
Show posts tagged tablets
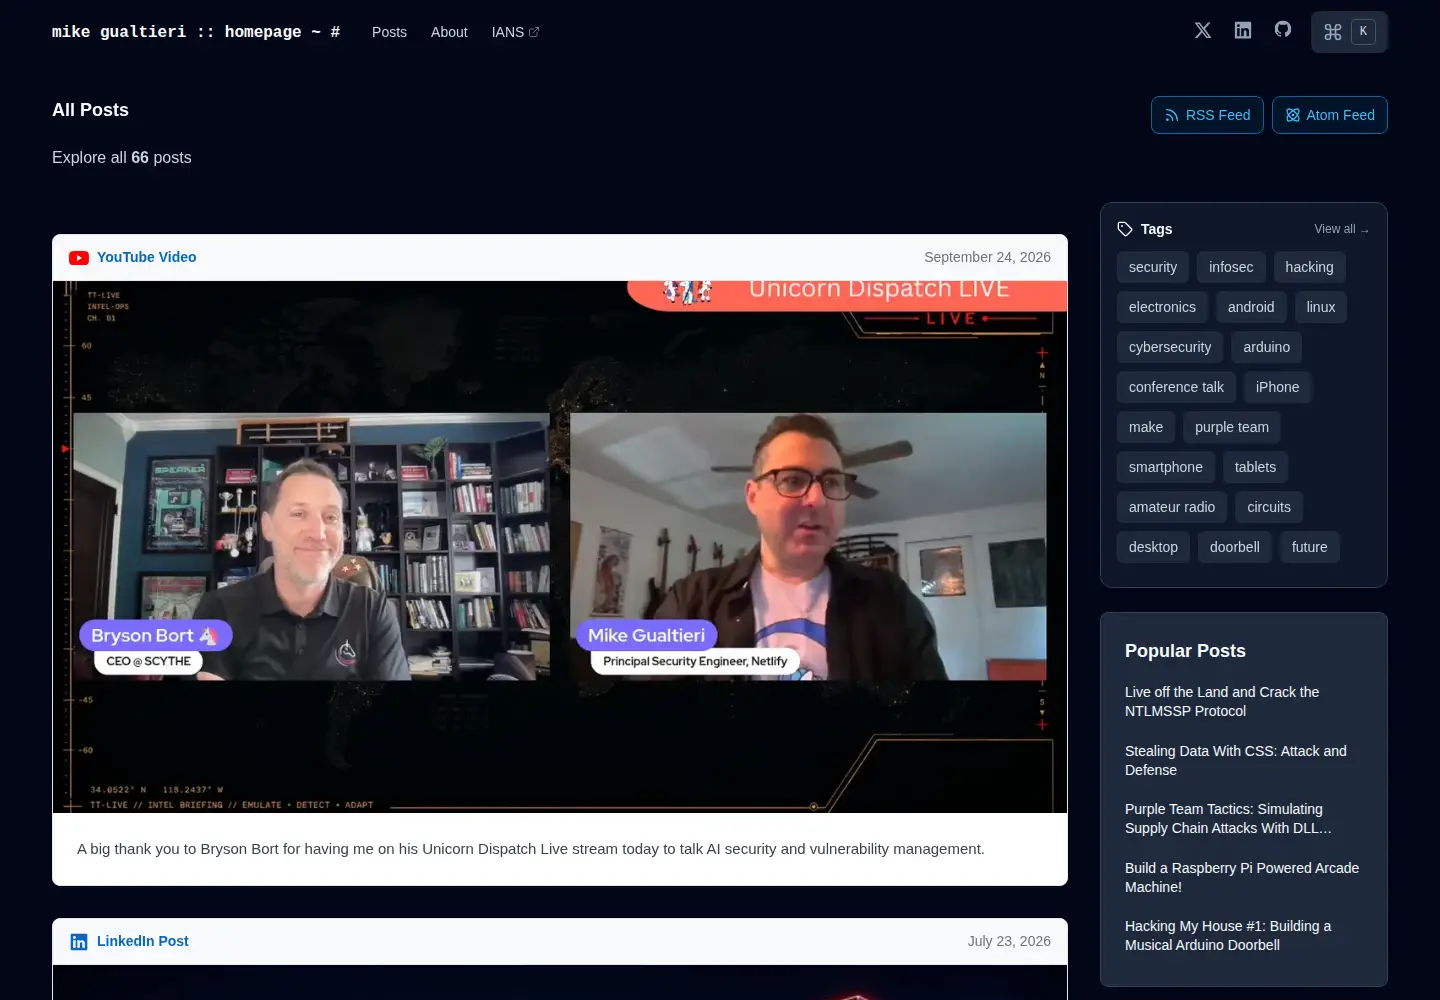1255,467
